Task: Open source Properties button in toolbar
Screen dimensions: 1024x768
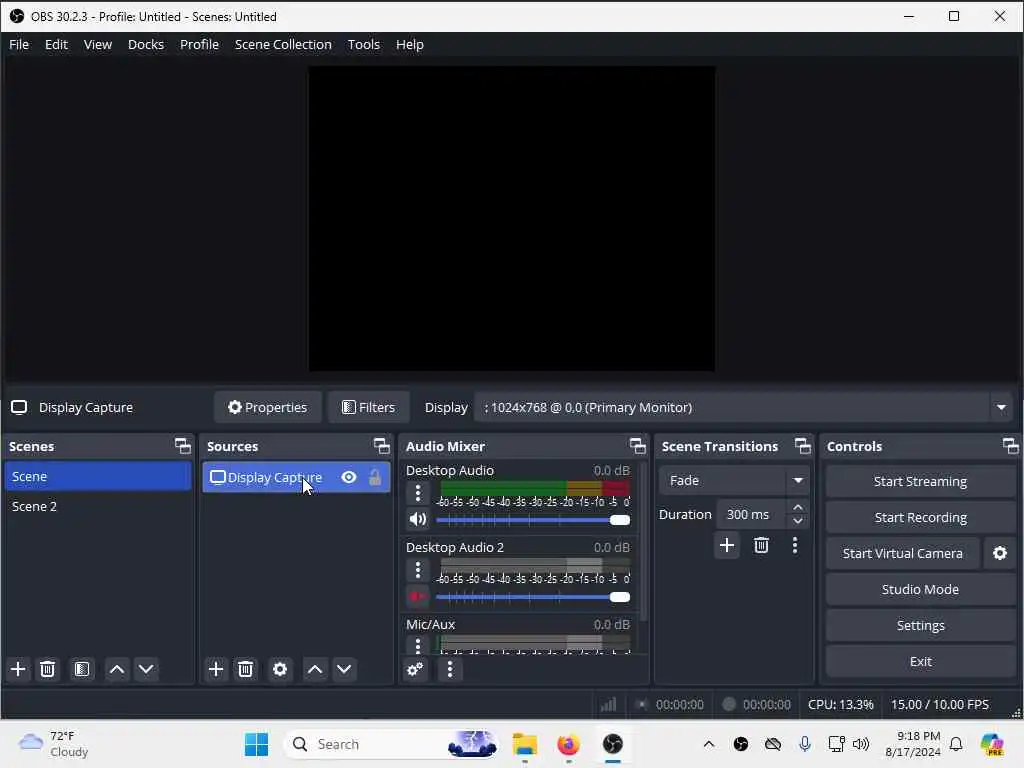Action: click(x=268, y=408)
